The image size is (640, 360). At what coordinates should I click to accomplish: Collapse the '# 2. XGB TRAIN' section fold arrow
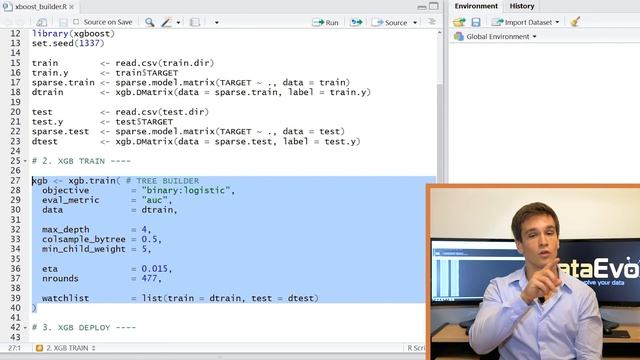(x=25, y=161)
